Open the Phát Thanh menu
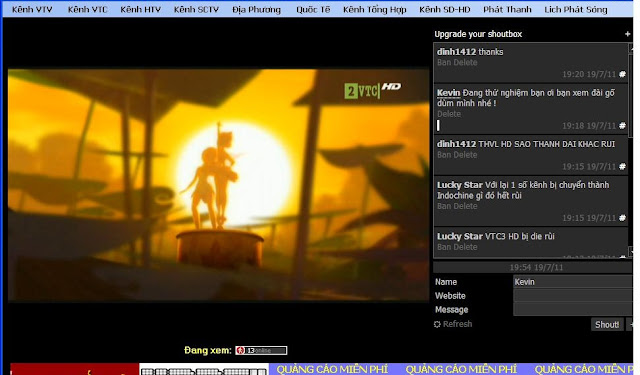This screenshot has width=640, height=375. click(x=507, y=9)
